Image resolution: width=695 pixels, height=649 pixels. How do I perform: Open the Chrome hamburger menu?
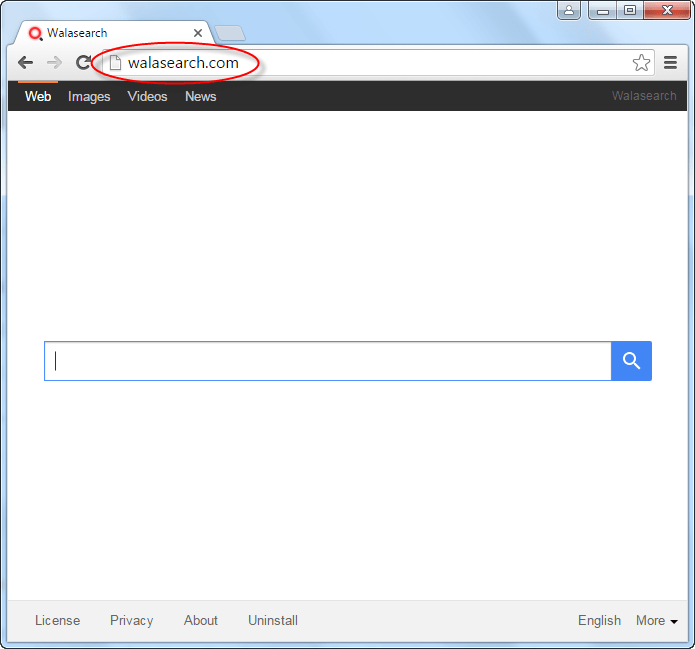pos(670,63)
